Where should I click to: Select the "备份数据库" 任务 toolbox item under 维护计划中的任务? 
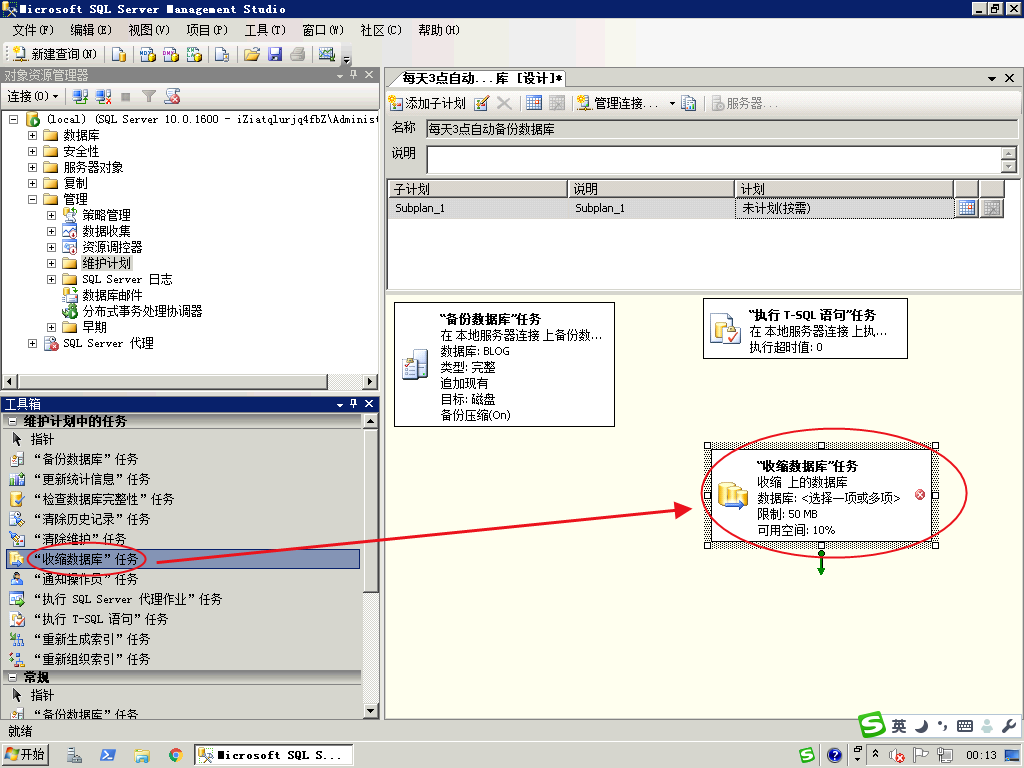tap(183, 459)
